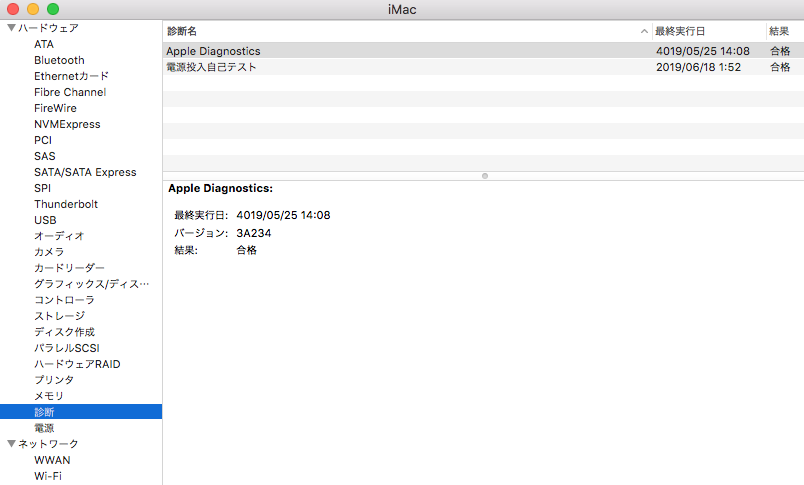Sort by 最終実行日 column header
The width and height of the screenshot is (804, 485).
coord(680,32)
